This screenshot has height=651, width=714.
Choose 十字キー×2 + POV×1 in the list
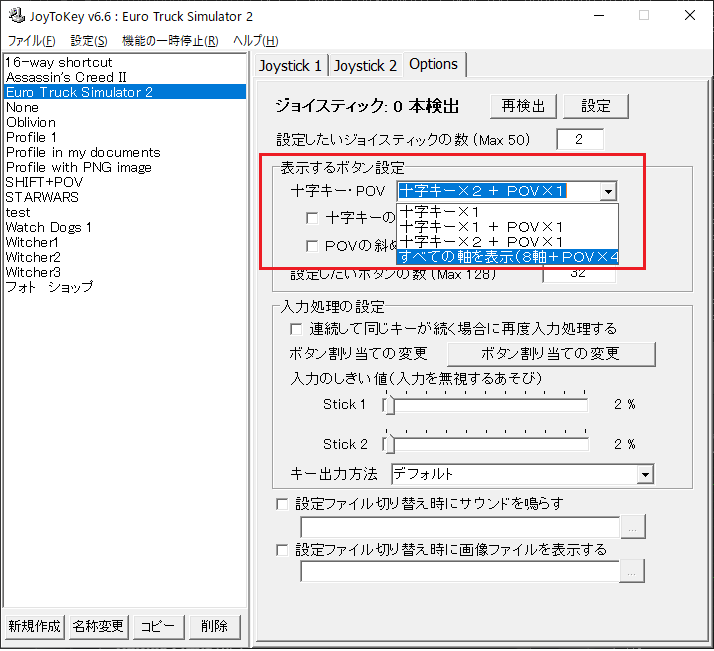click(x=507, y=242)
